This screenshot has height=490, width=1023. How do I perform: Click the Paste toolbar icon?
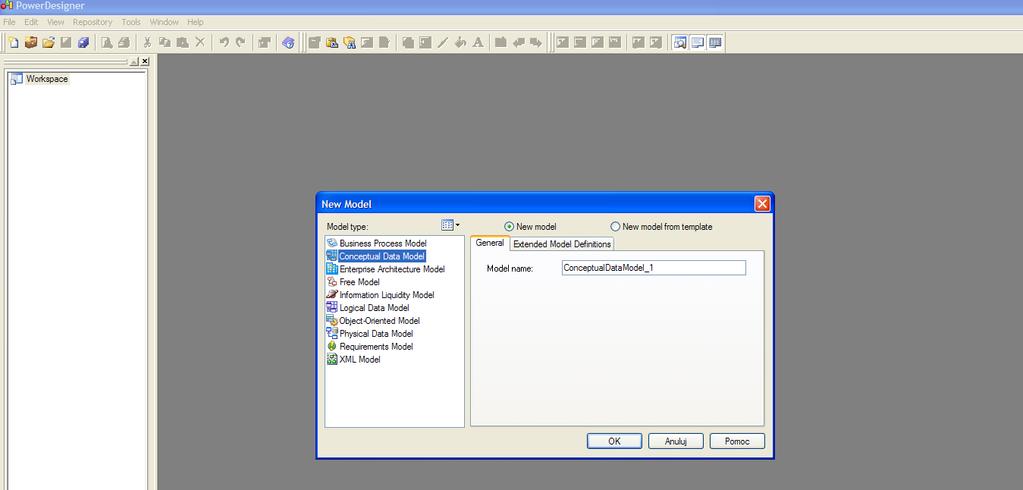click(x=183, y=43)
